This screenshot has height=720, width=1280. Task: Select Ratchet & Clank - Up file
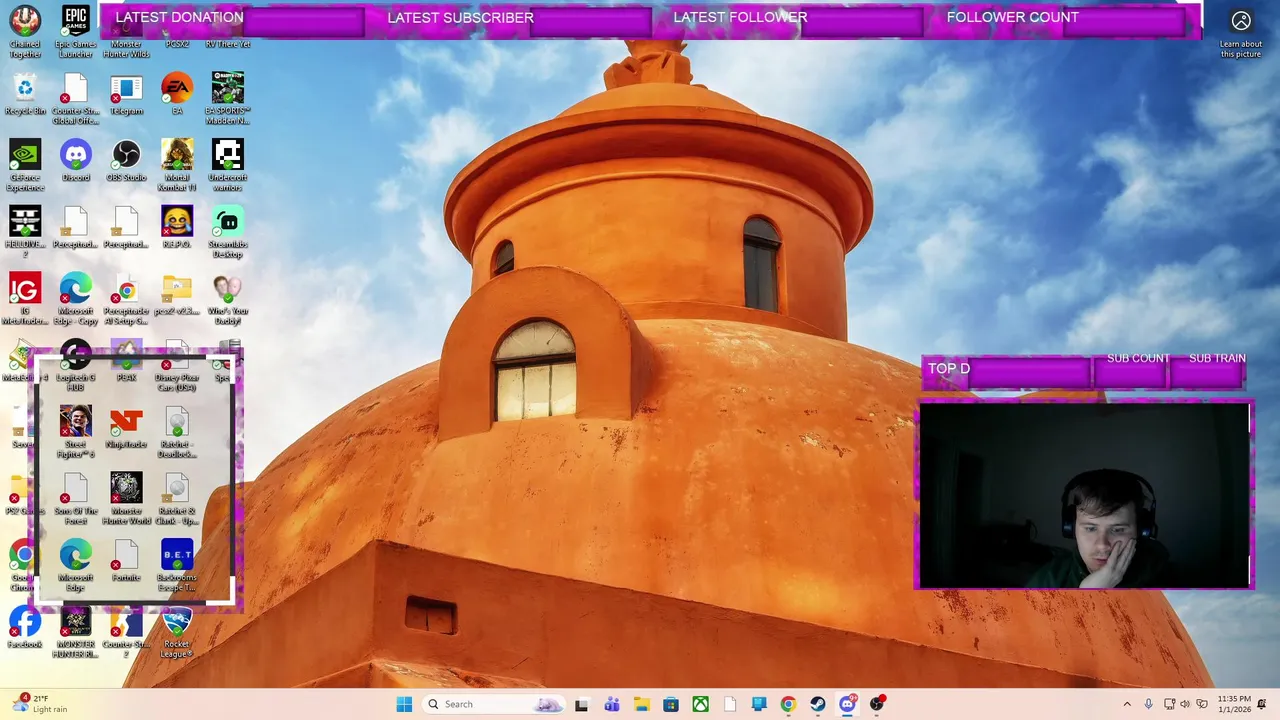pyautogui.click(x=177, y=499)
